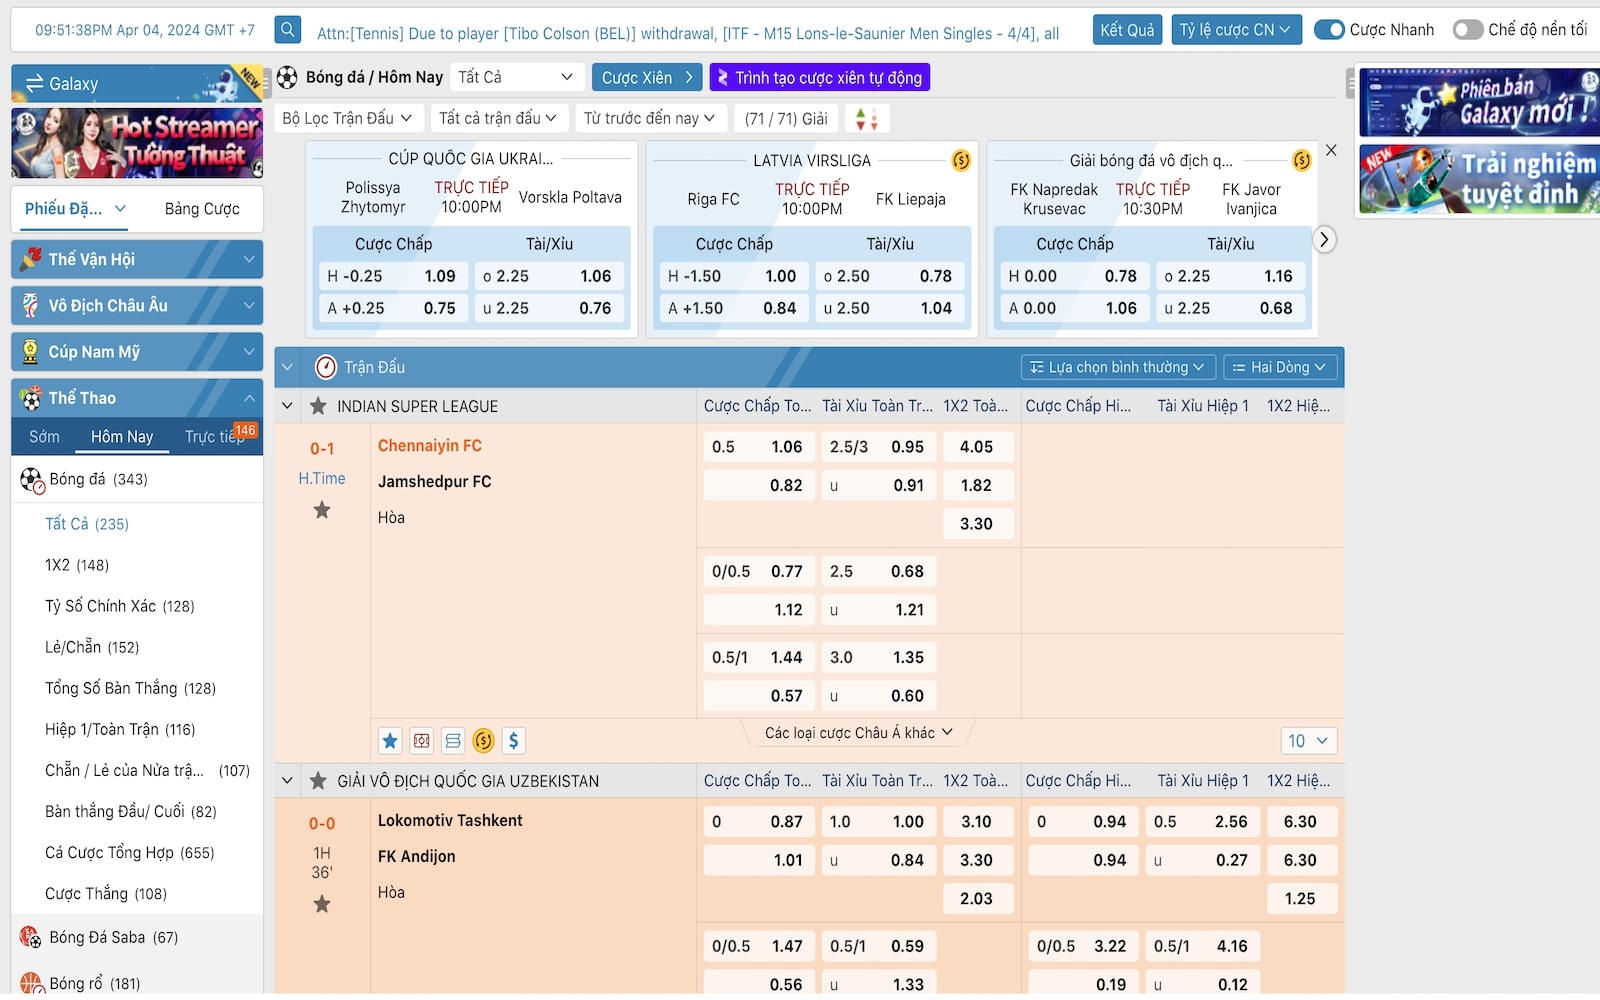Click the cash-out coin icon on FK Napredak card
Viewport: 1600px width, 1000px height.
1302,160
